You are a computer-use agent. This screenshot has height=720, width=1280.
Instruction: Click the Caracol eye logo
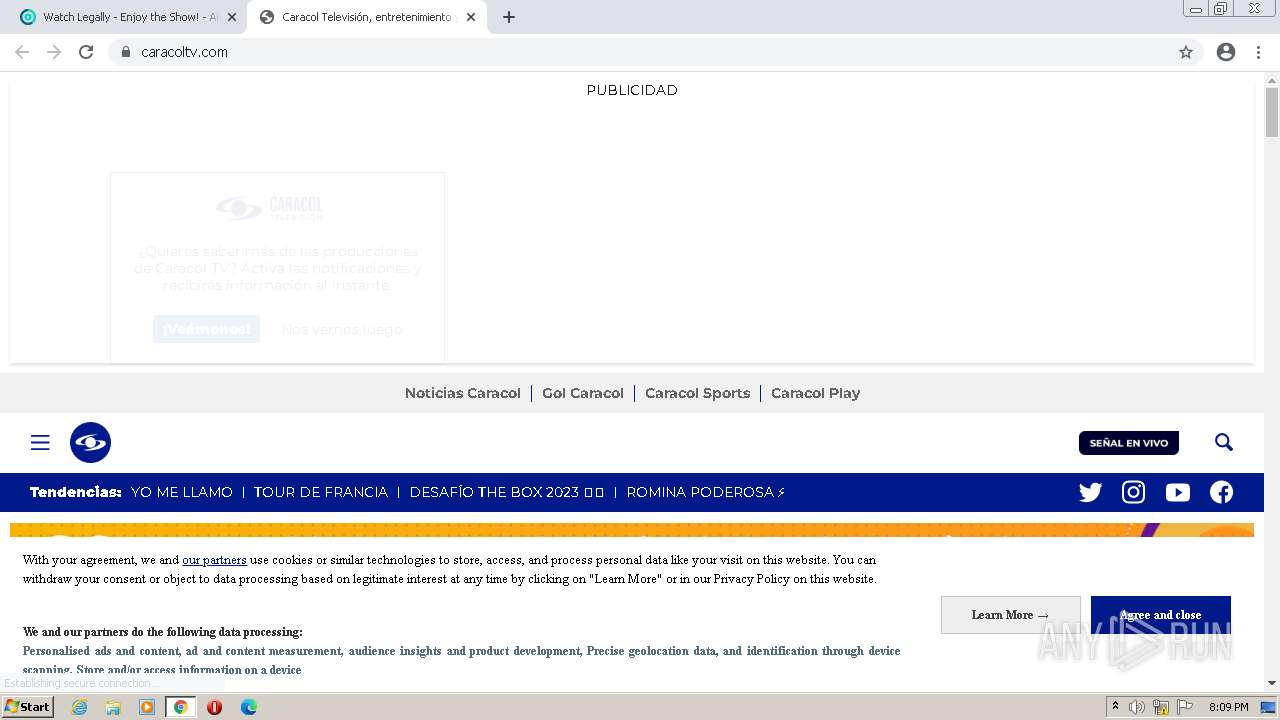click(90, 443)
